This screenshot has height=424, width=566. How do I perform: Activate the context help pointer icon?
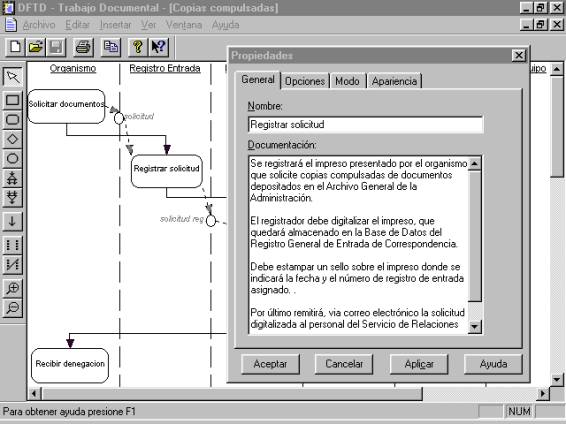point(158,47)
